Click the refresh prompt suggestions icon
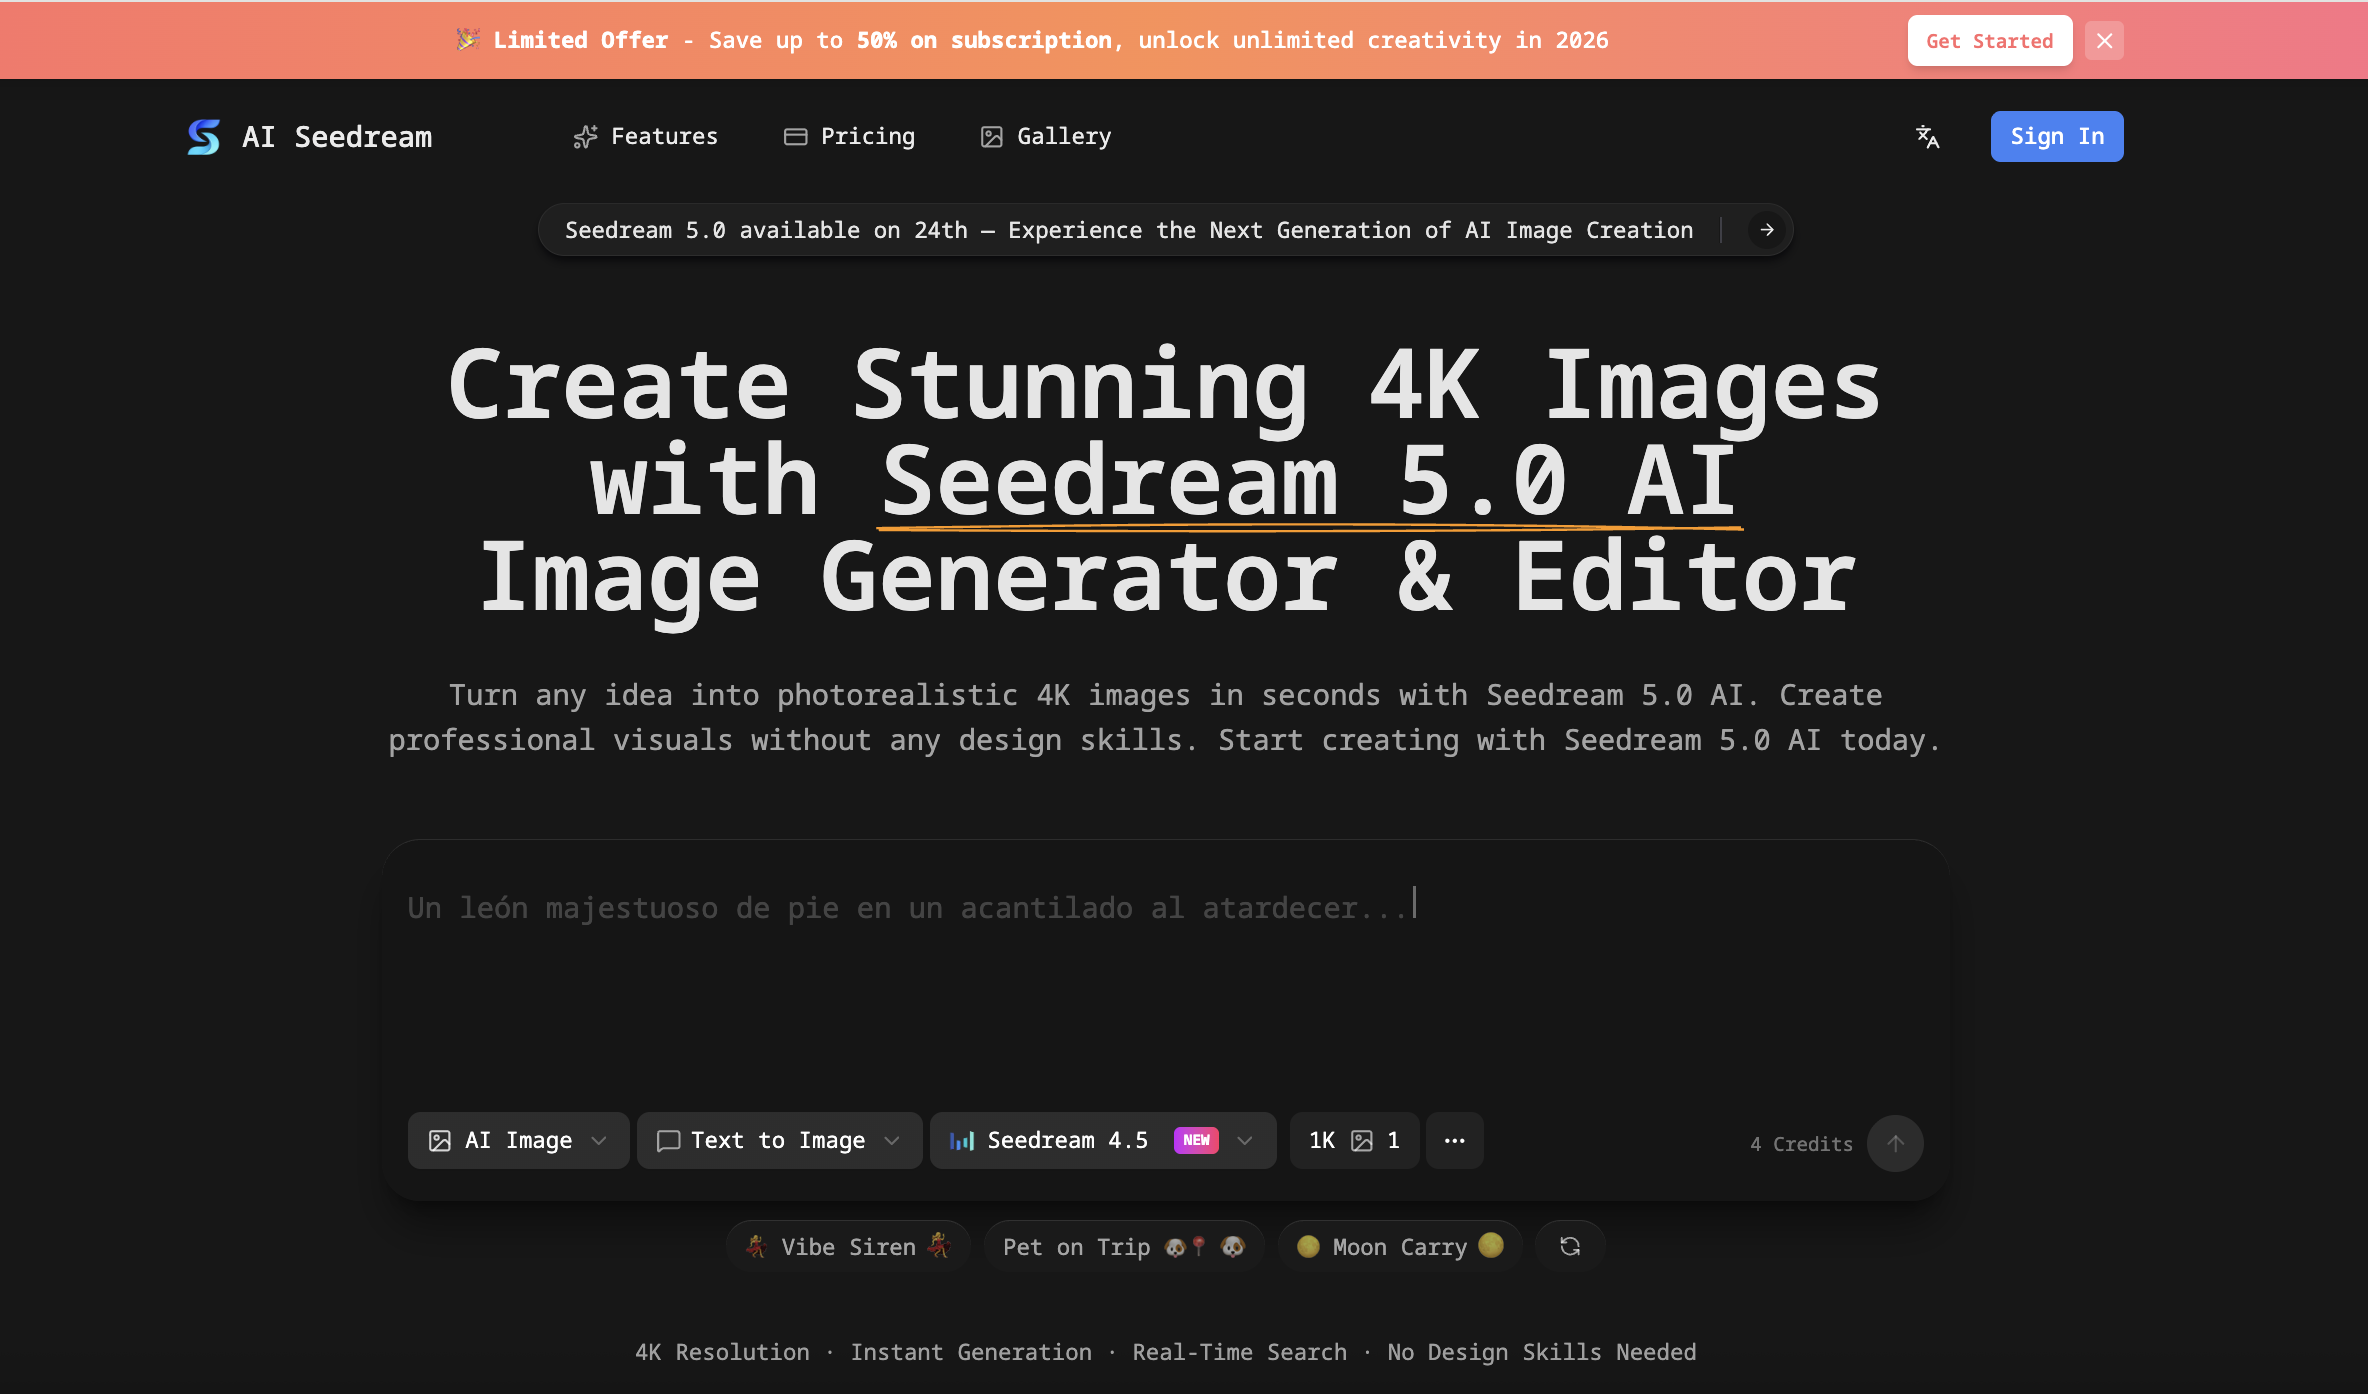This screenshot has height=1394, width=2368. [x=1569, y=1246]
